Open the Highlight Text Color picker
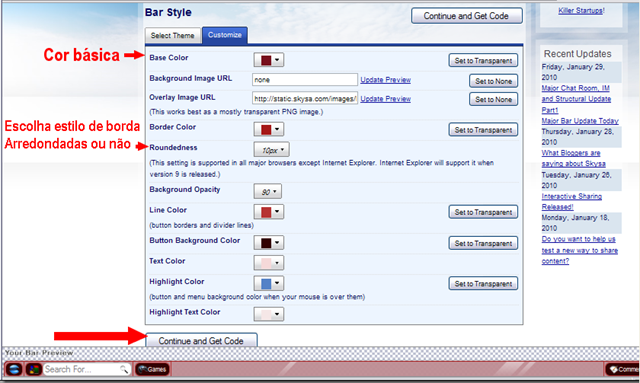Image resolution: width=640 pixels, height=383 pixels. coord(269,314)
